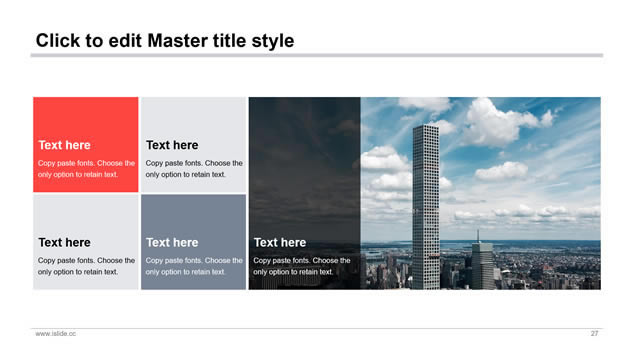This screenshot has height=361, width=635.
Task: Click the slide number 27 in the footer
Action: click(594, 333)
